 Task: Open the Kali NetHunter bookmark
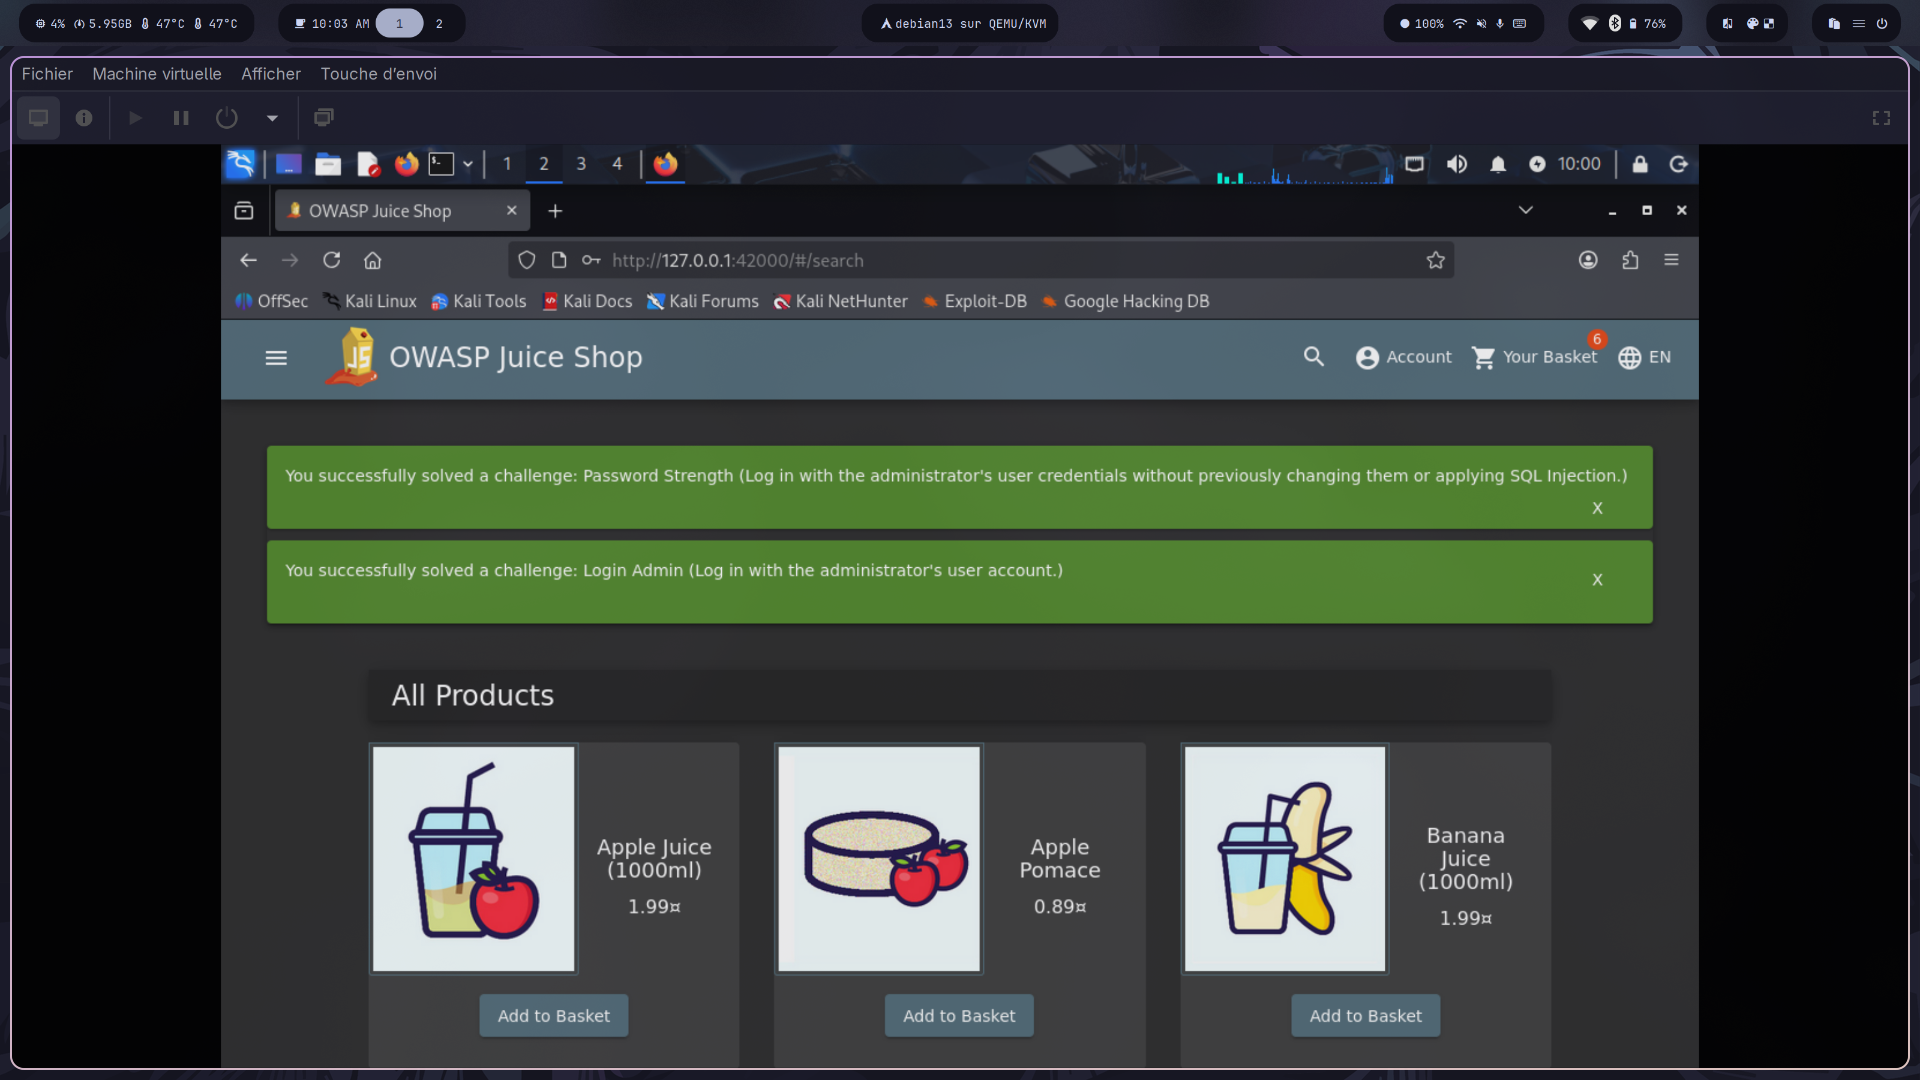tap(840, 301)
